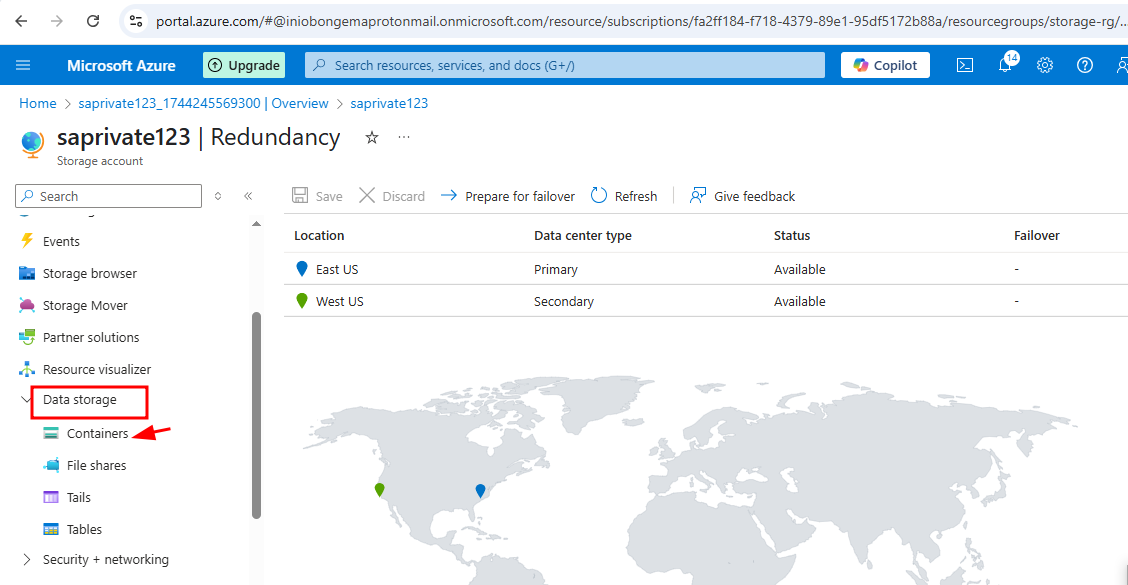Click Prepare for failover

508,196
